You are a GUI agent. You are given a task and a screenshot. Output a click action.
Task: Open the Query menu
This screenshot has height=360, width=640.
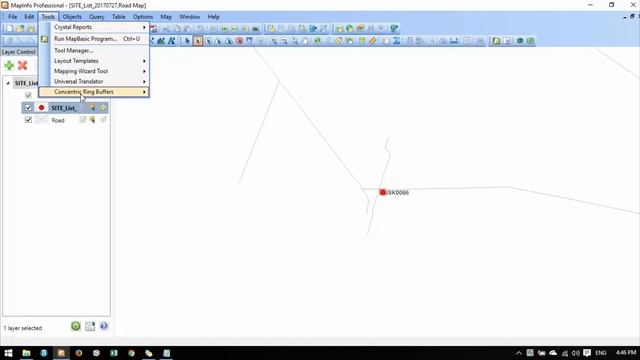pyautogui.click(x=97, y=17)
